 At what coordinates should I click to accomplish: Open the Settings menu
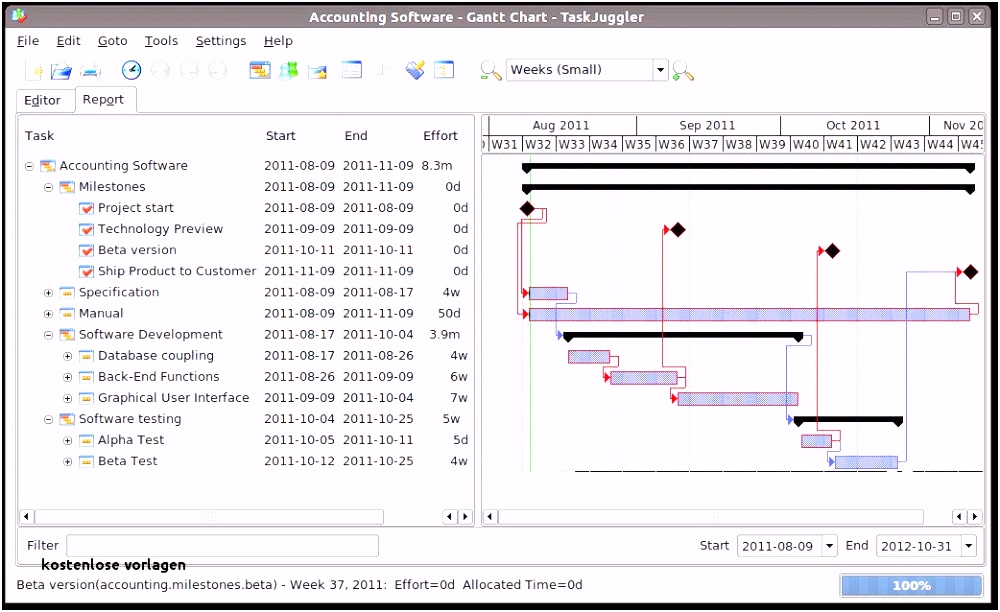[x=221, y=41]
